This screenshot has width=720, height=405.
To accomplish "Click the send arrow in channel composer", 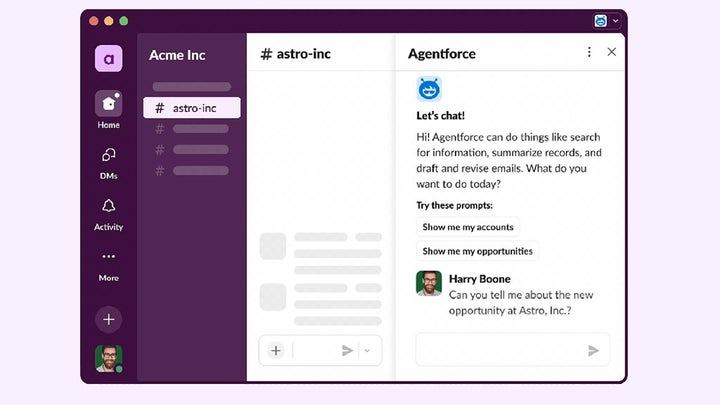I will (347, 350).
